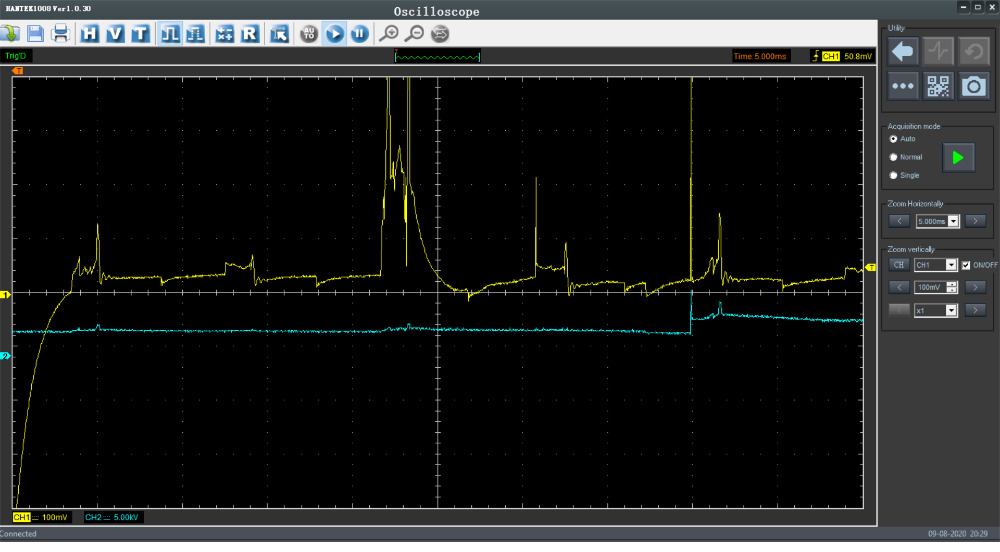Click the AUTO set button
This screenshot has height=552, width=1000.
[309, 34]
